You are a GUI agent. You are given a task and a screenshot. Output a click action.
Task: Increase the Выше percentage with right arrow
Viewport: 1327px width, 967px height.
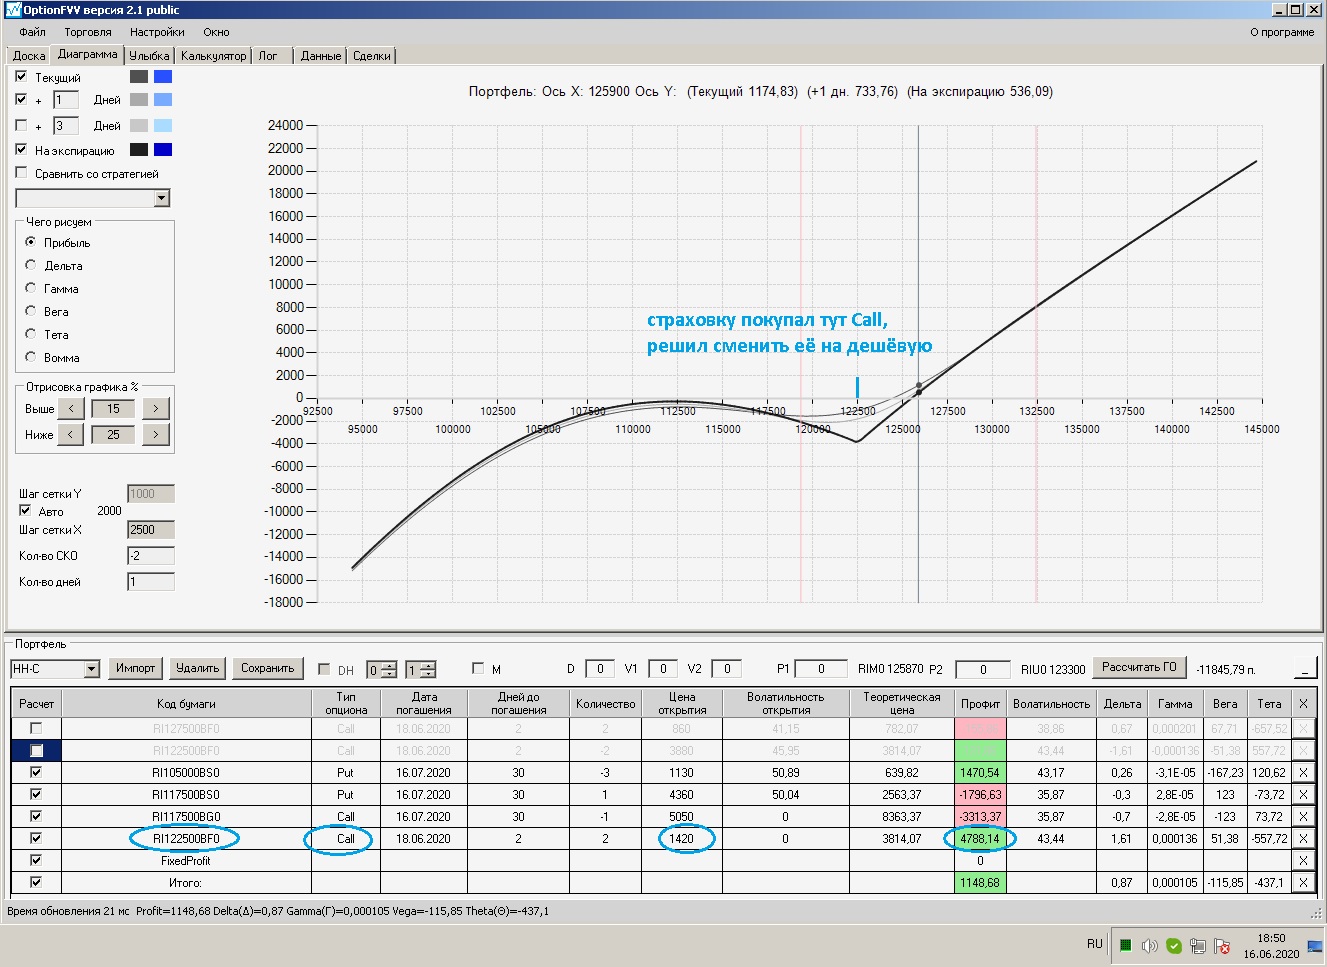tap(155, 408)
